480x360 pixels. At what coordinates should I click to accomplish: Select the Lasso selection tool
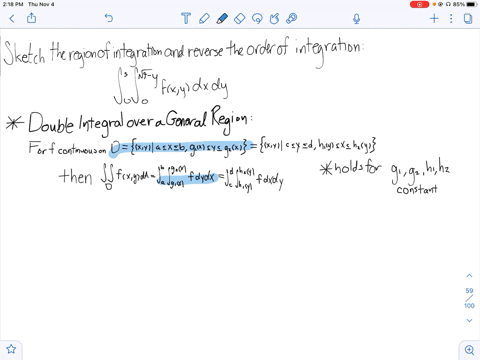[x=257, y=18]
